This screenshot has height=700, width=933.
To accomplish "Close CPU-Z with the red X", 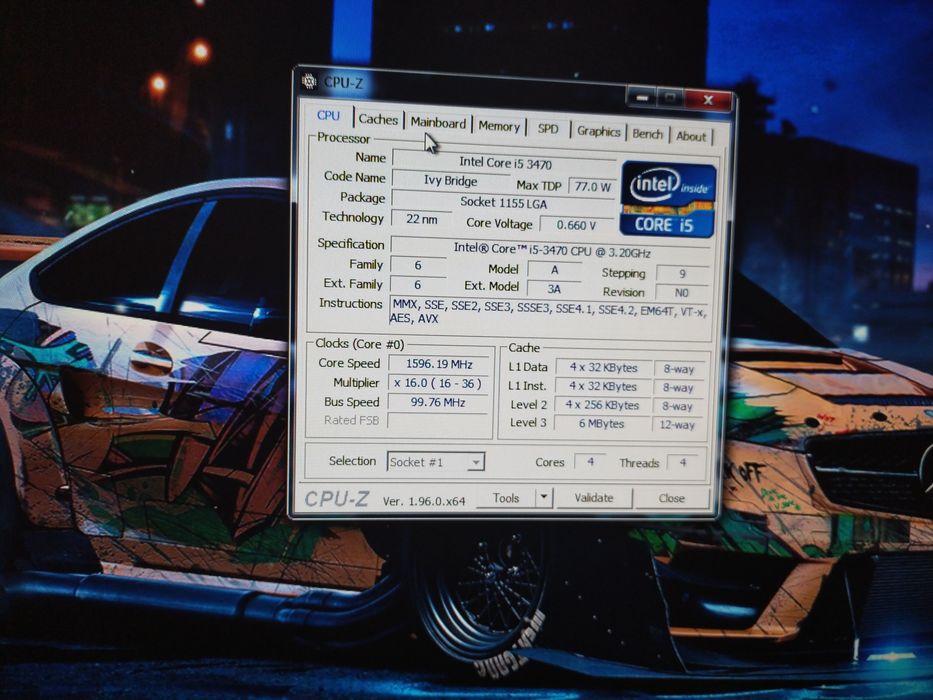I will coord(708,101).
